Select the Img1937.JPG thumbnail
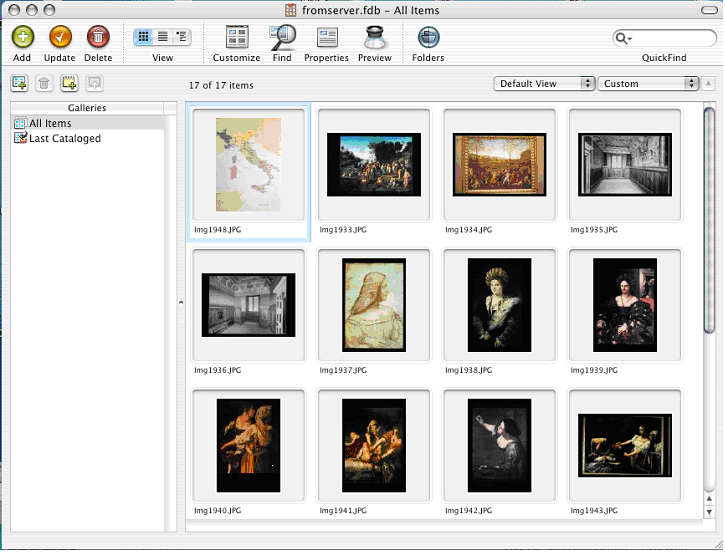725x552 pixels. click(374, 305)
